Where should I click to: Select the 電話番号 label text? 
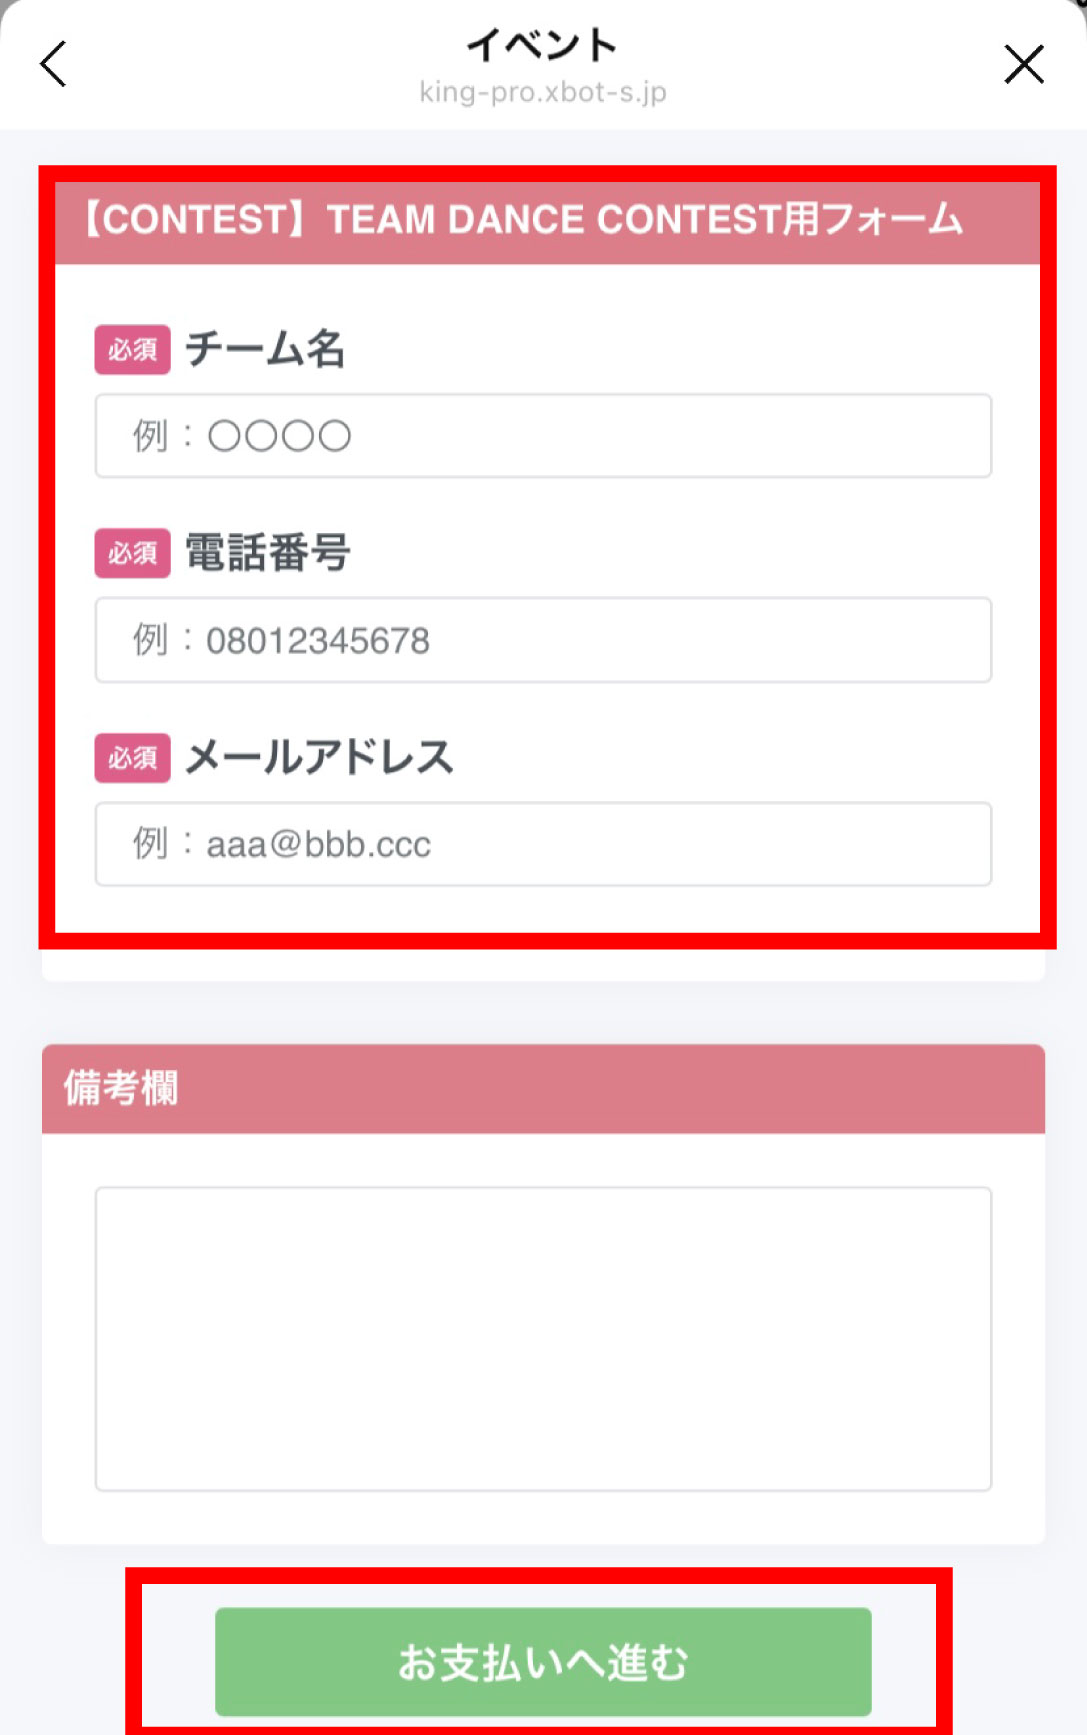click(268, 553)
